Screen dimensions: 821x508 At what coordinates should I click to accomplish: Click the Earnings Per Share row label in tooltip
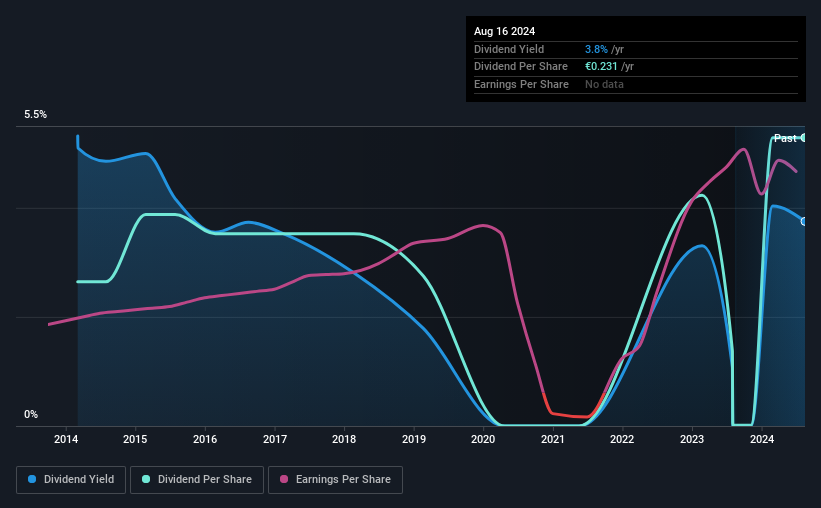click(521, 84)
